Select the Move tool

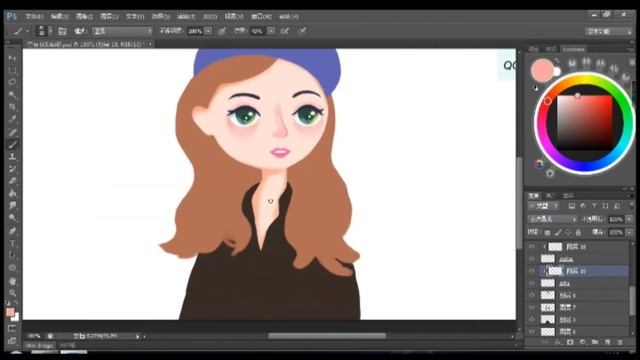click(x=12, y=58)
